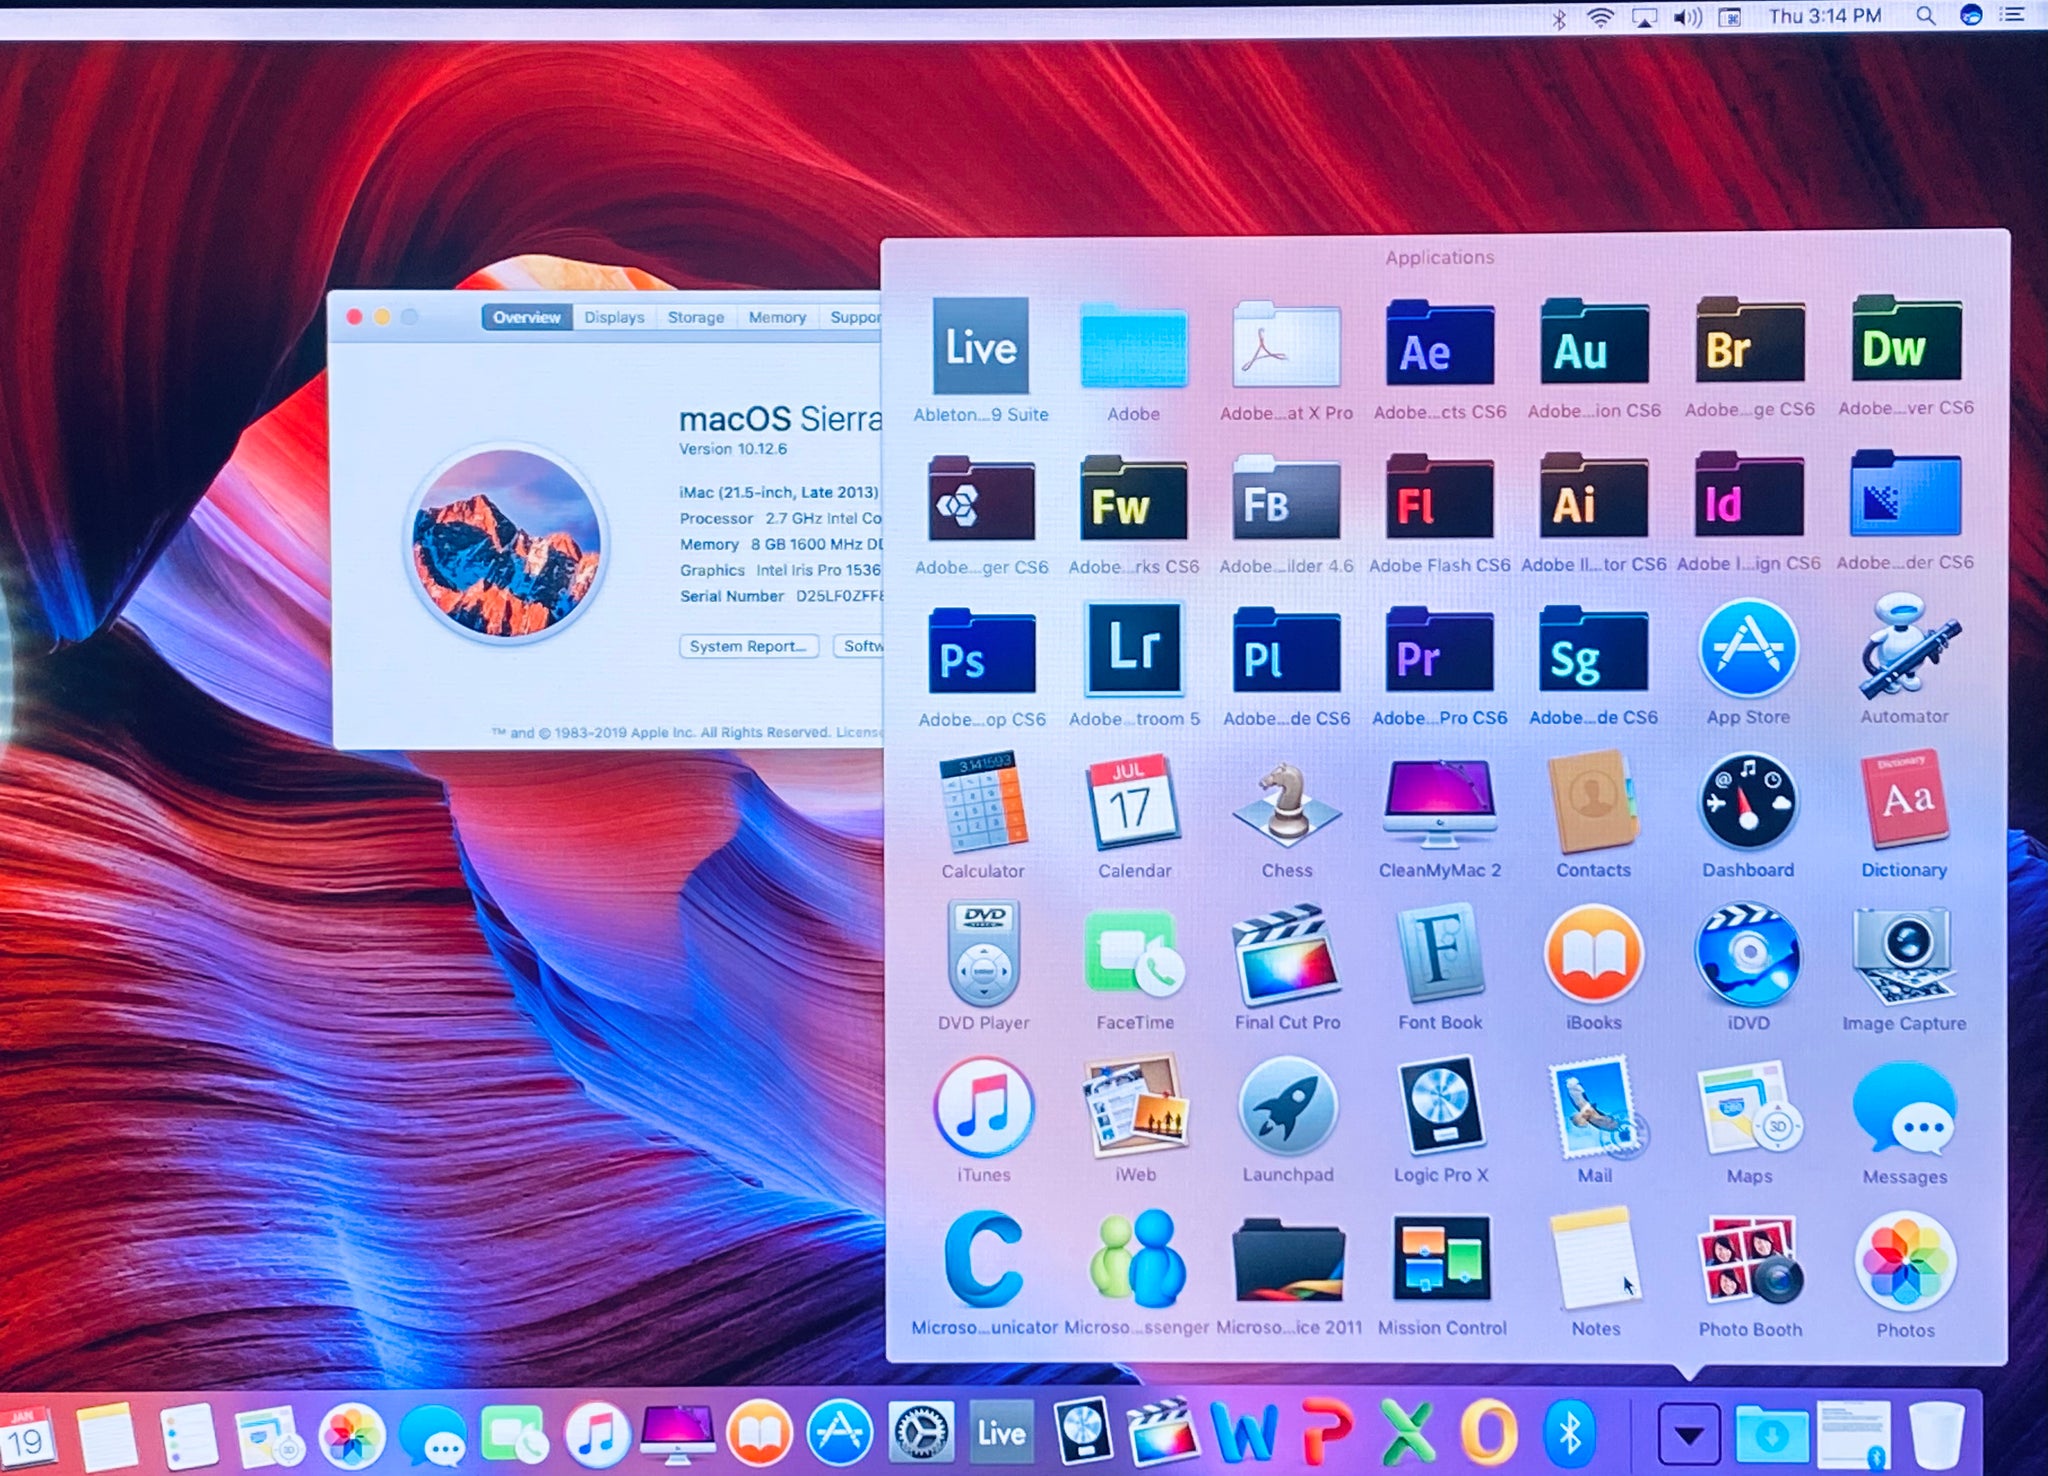Viewport: 2048px width, 1476px height.
Task: Open the Microsoft Office 2011 folder
Action: coord(1288,1259)
